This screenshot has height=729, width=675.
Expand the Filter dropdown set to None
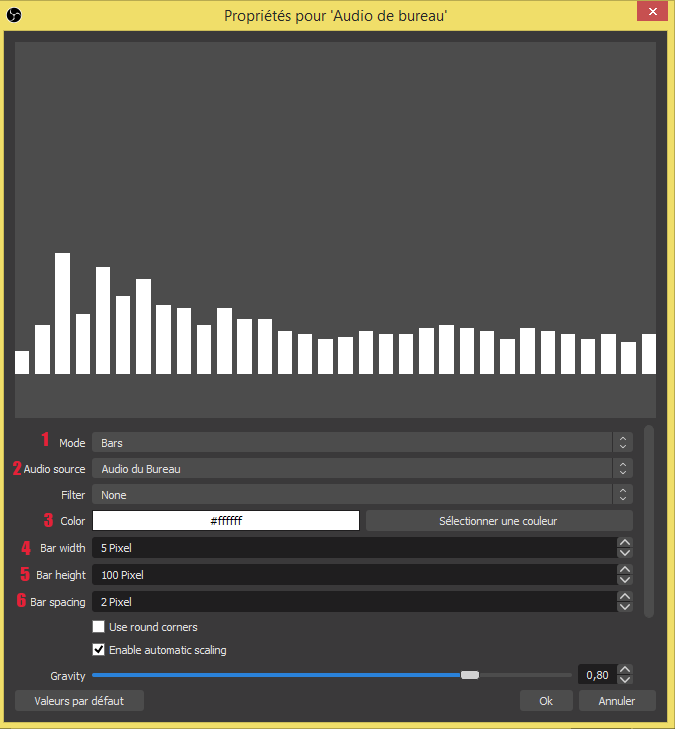(x=361, y=494)
